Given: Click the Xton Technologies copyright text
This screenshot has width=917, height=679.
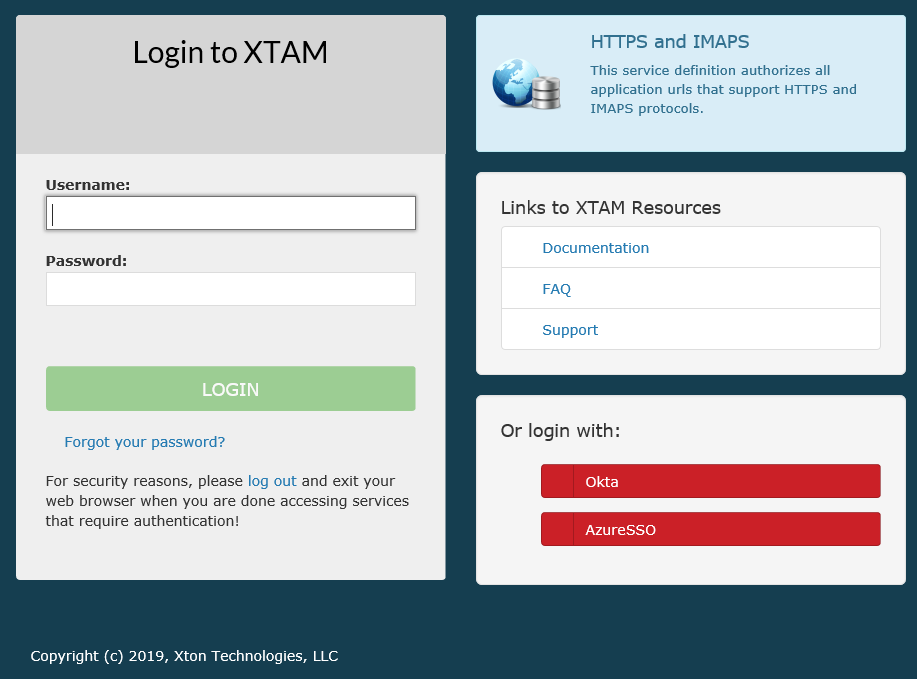Looking at the screenshot, I should 184,656.
